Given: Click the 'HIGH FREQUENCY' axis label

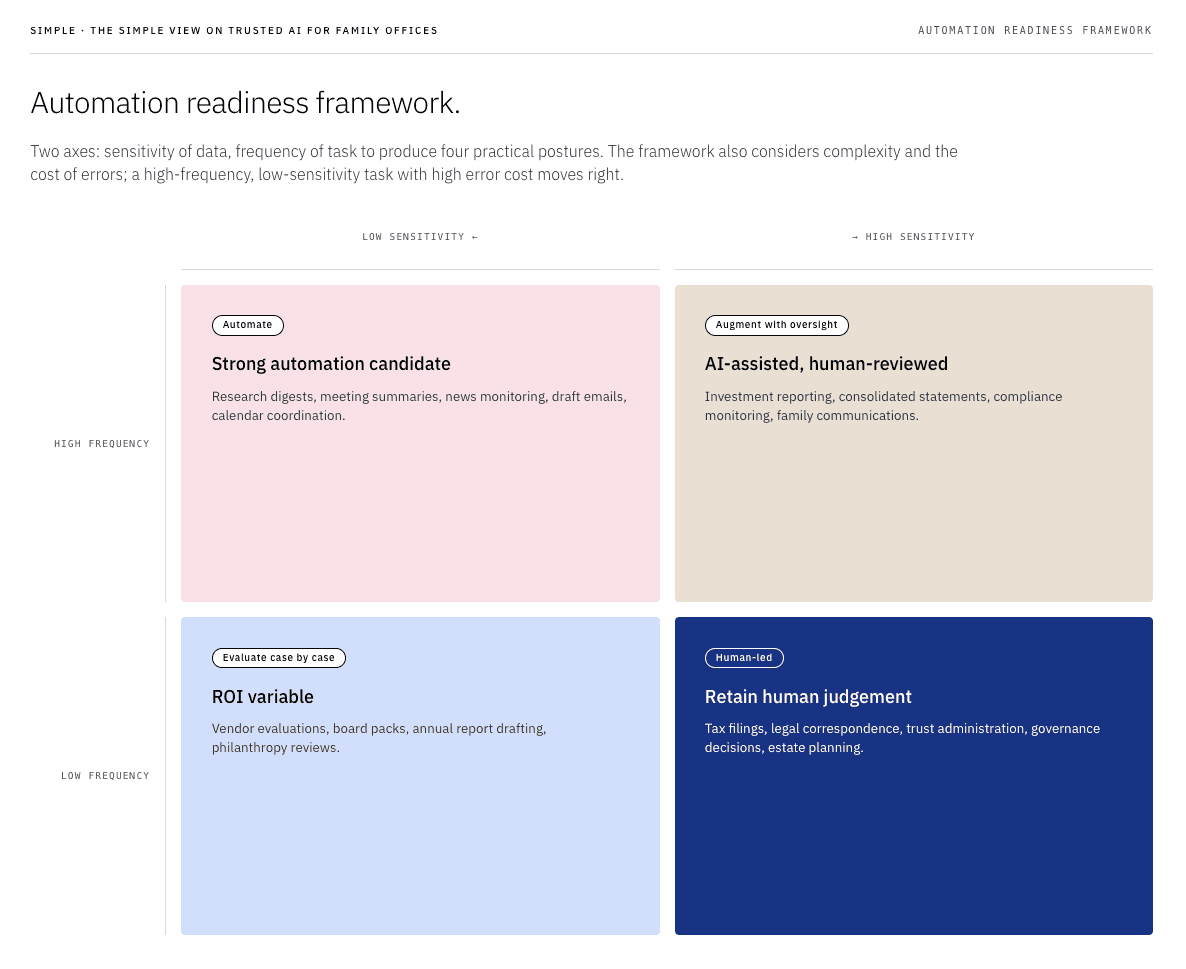Looking at the screenshot, I should click(101, 444).
